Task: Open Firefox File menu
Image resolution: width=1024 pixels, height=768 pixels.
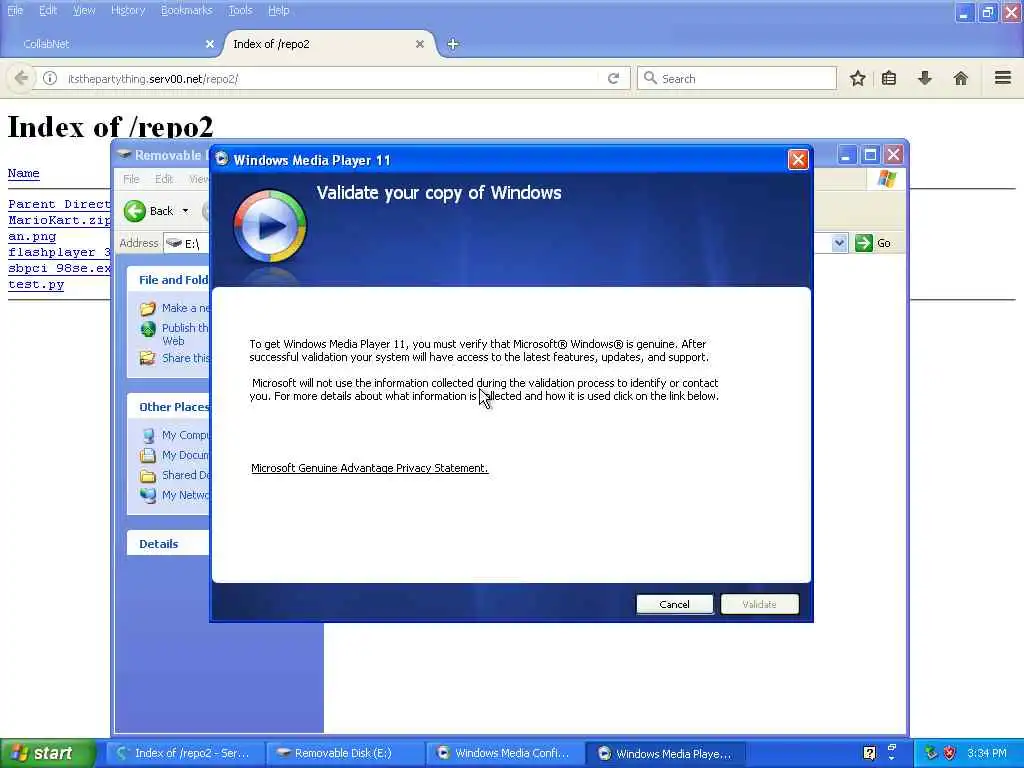Action: 15,10
